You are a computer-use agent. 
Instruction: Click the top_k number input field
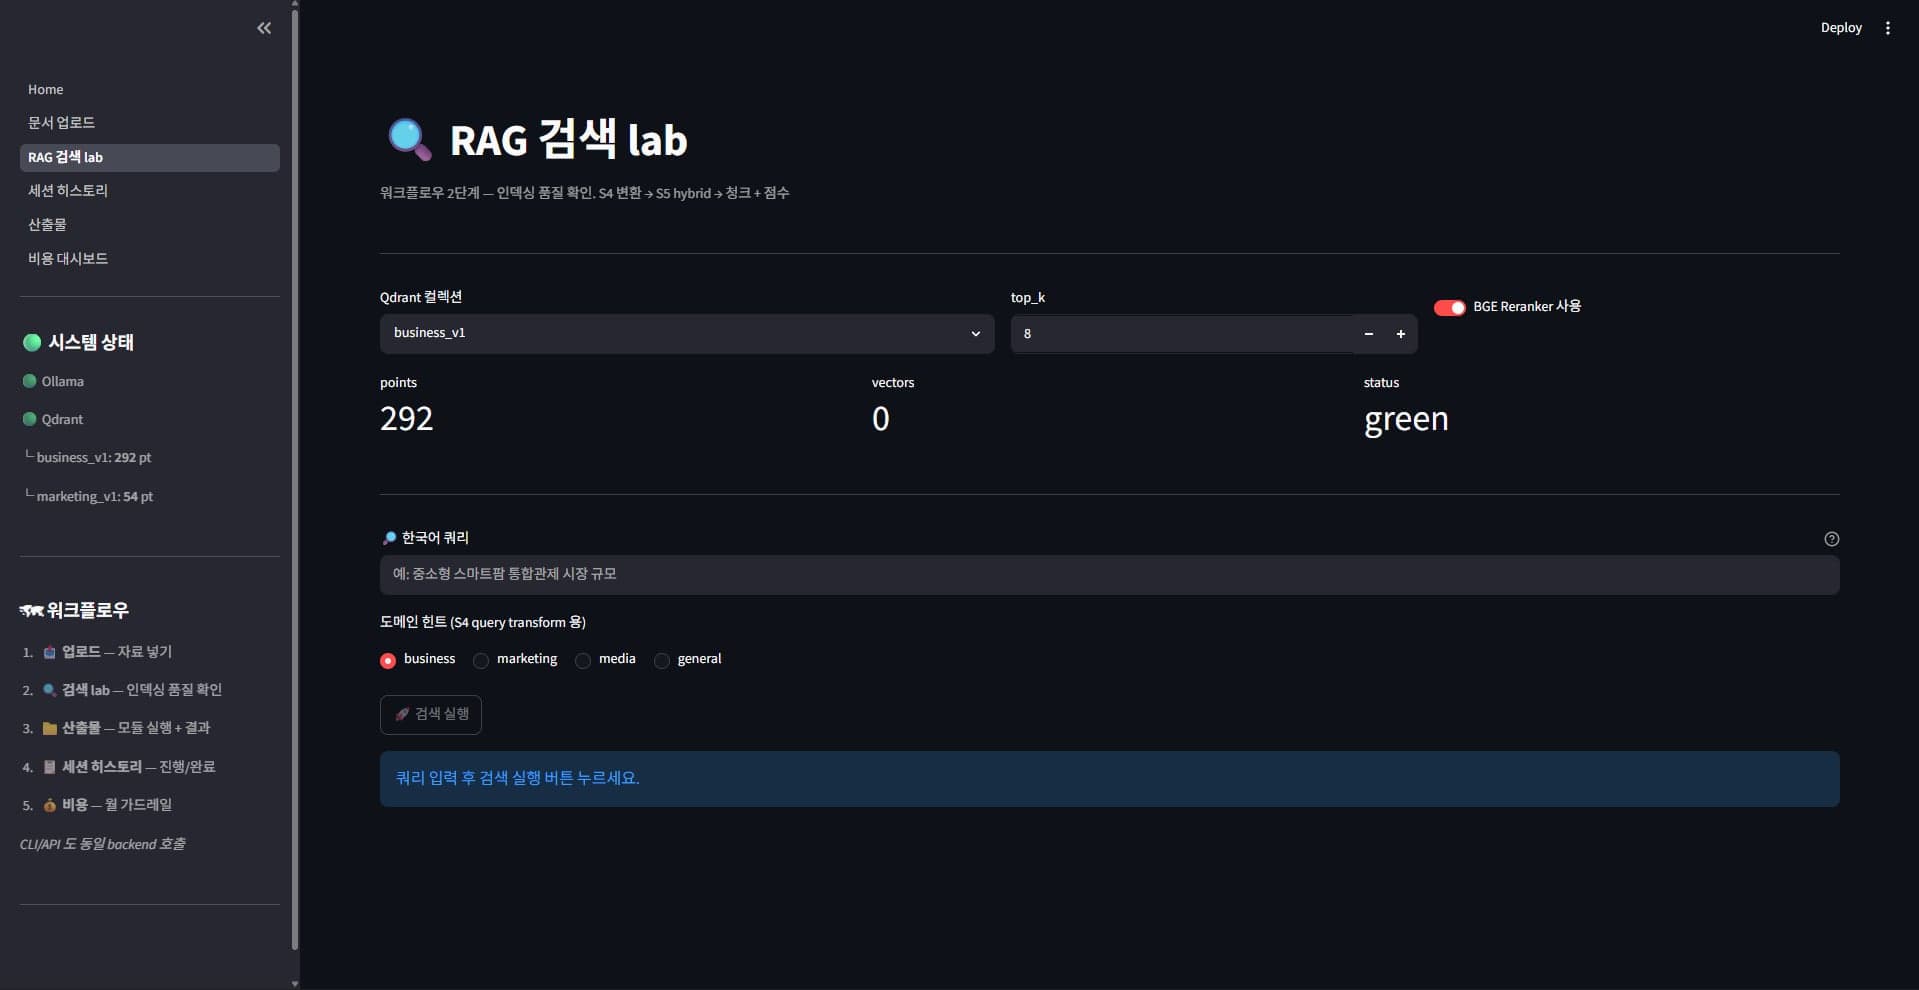pyautogui.click(x=1182, y=334)
